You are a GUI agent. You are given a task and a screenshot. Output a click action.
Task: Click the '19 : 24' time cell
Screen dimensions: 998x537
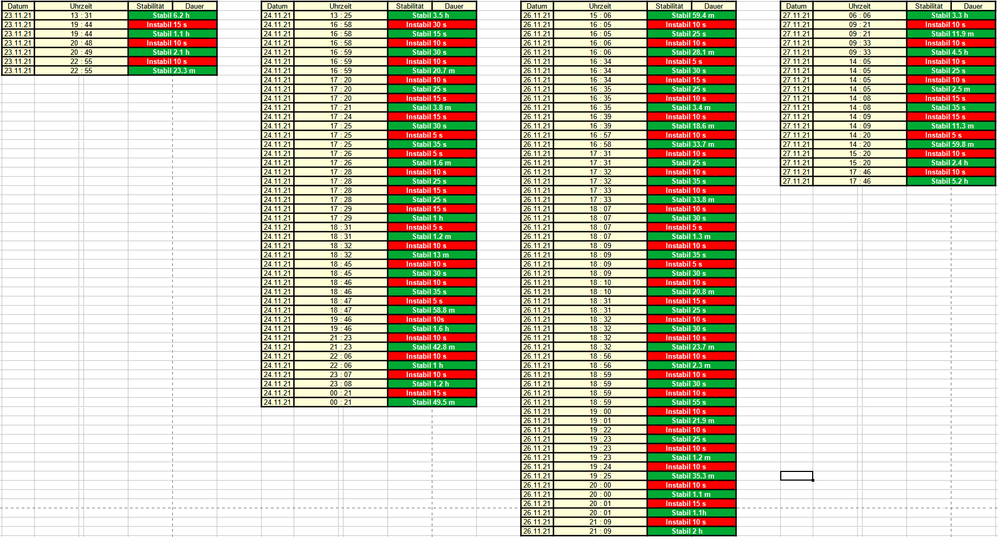tap(600, 466)
